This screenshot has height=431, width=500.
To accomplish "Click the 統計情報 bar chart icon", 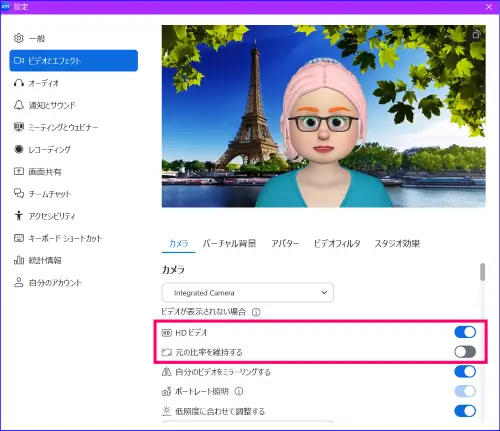I will [19, 260].
